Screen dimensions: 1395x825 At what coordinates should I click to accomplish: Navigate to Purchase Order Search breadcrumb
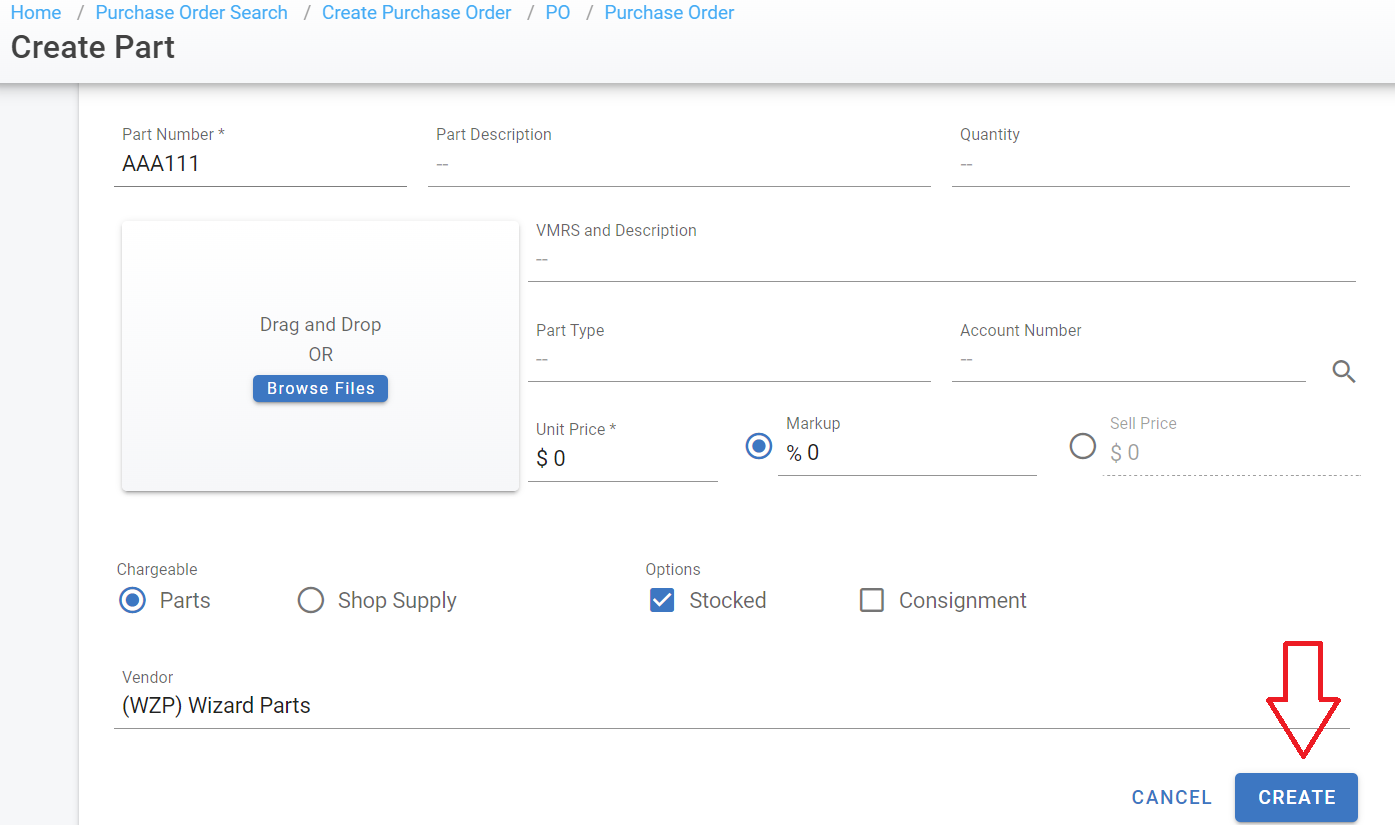pos(191,13)
